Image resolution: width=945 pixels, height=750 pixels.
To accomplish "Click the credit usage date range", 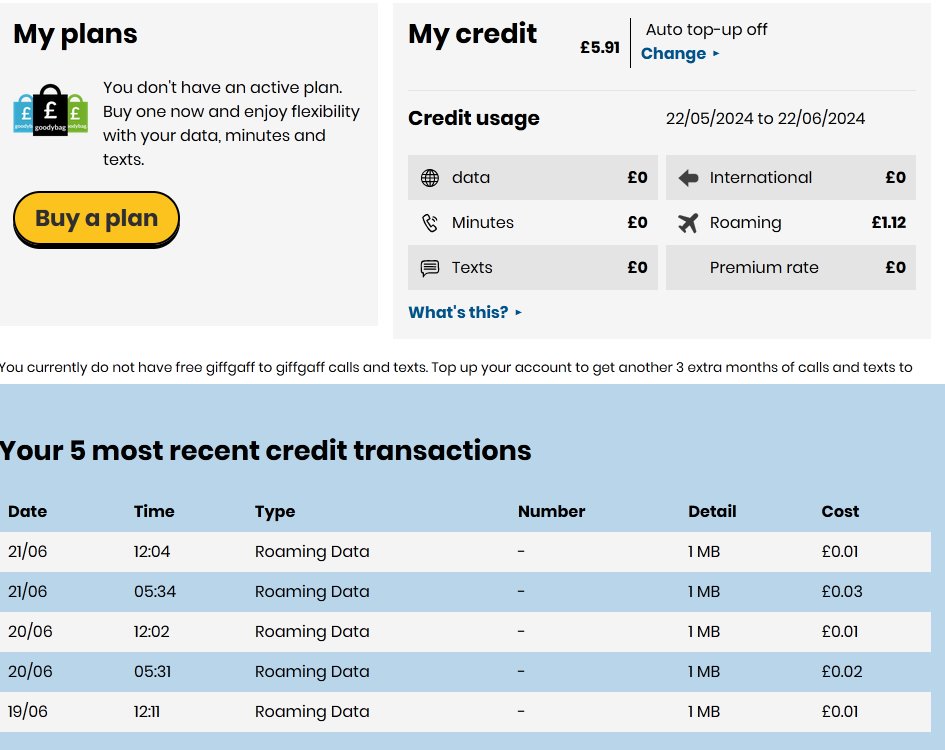I will coord(765,119).
